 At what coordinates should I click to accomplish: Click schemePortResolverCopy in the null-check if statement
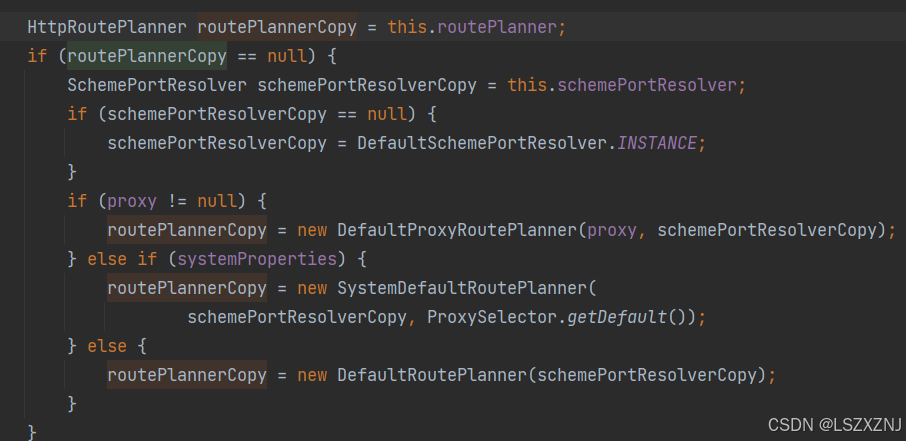pos(217,114)
